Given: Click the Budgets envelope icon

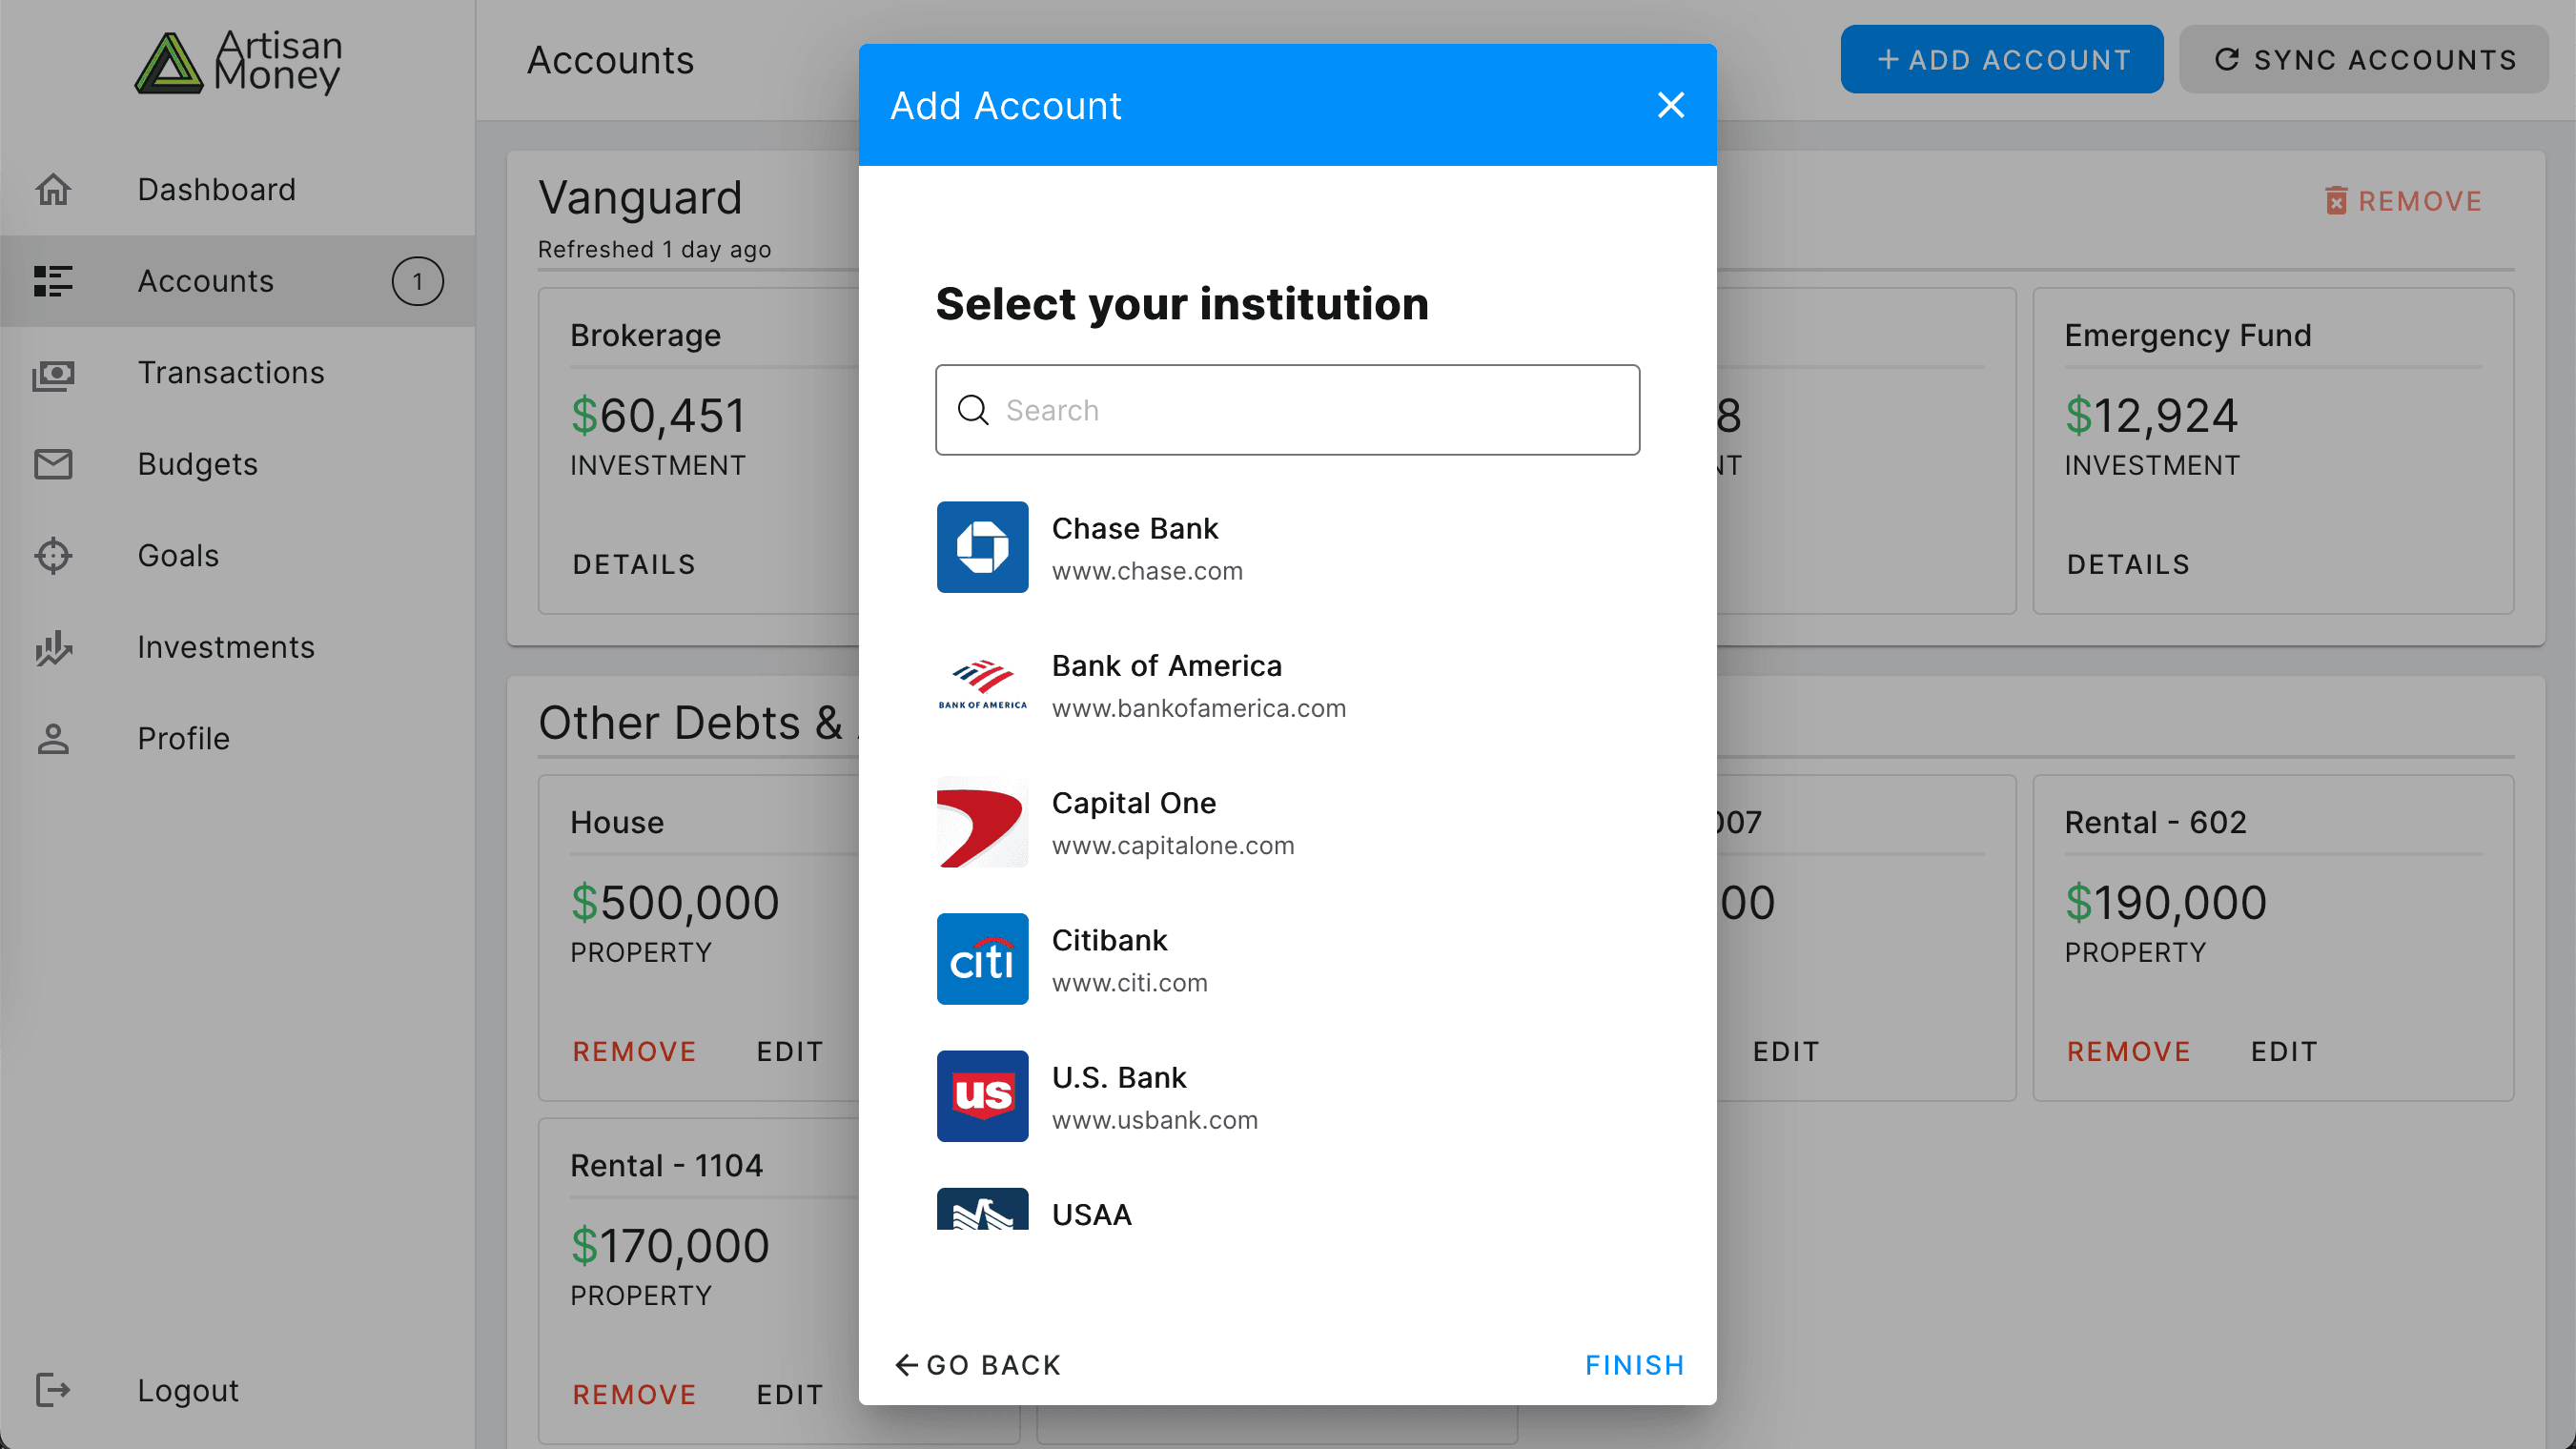Looking at the screenshot, I should tap(53, 464).
